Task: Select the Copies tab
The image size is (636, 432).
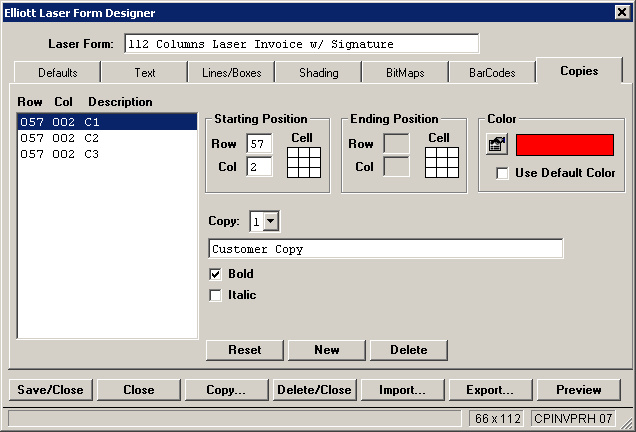Action: point(579,71)
